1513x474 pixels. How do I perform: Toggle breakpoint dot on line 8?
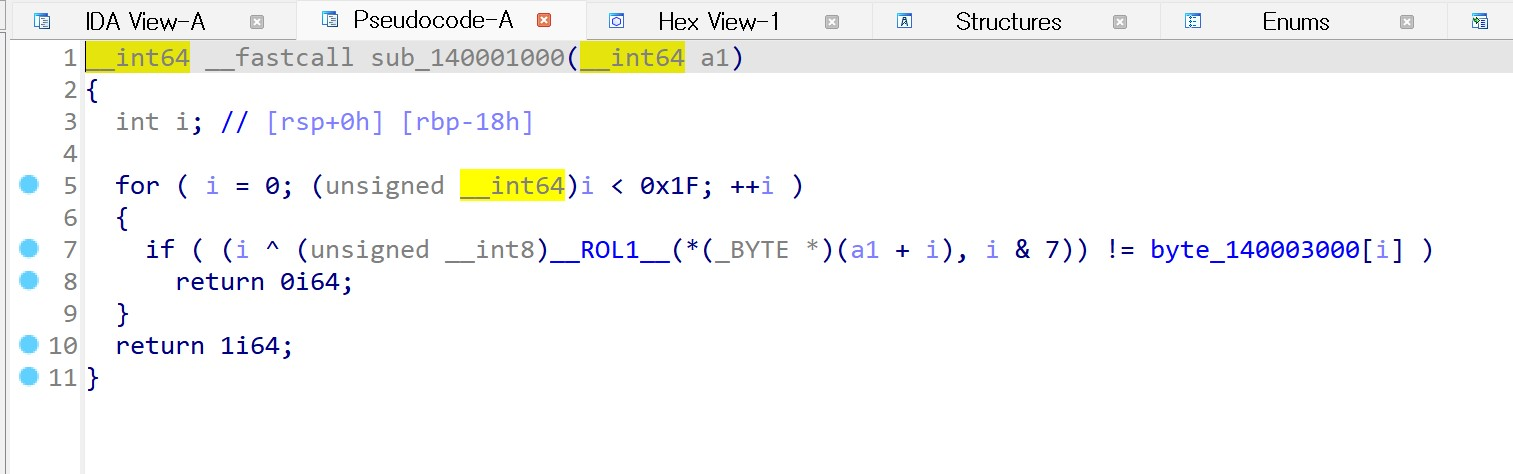pos(28,280)
